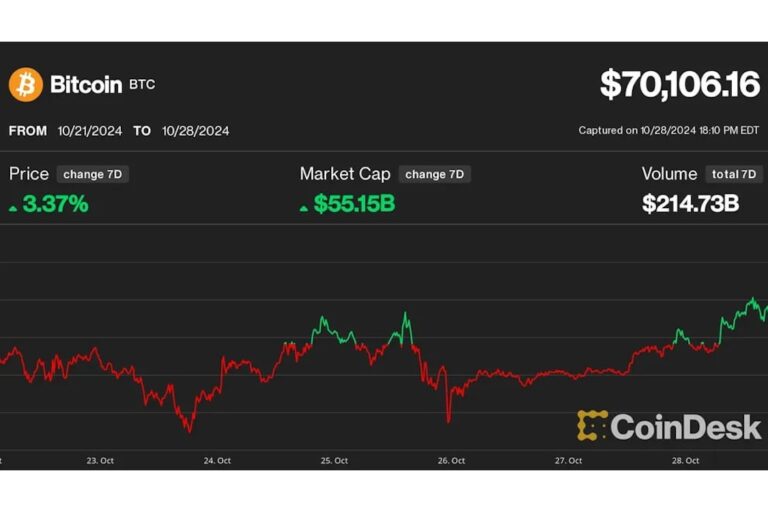Viewport: 768px width, 512px height.
Task: Click the $214.73B volume value
Action: (690, 205)
